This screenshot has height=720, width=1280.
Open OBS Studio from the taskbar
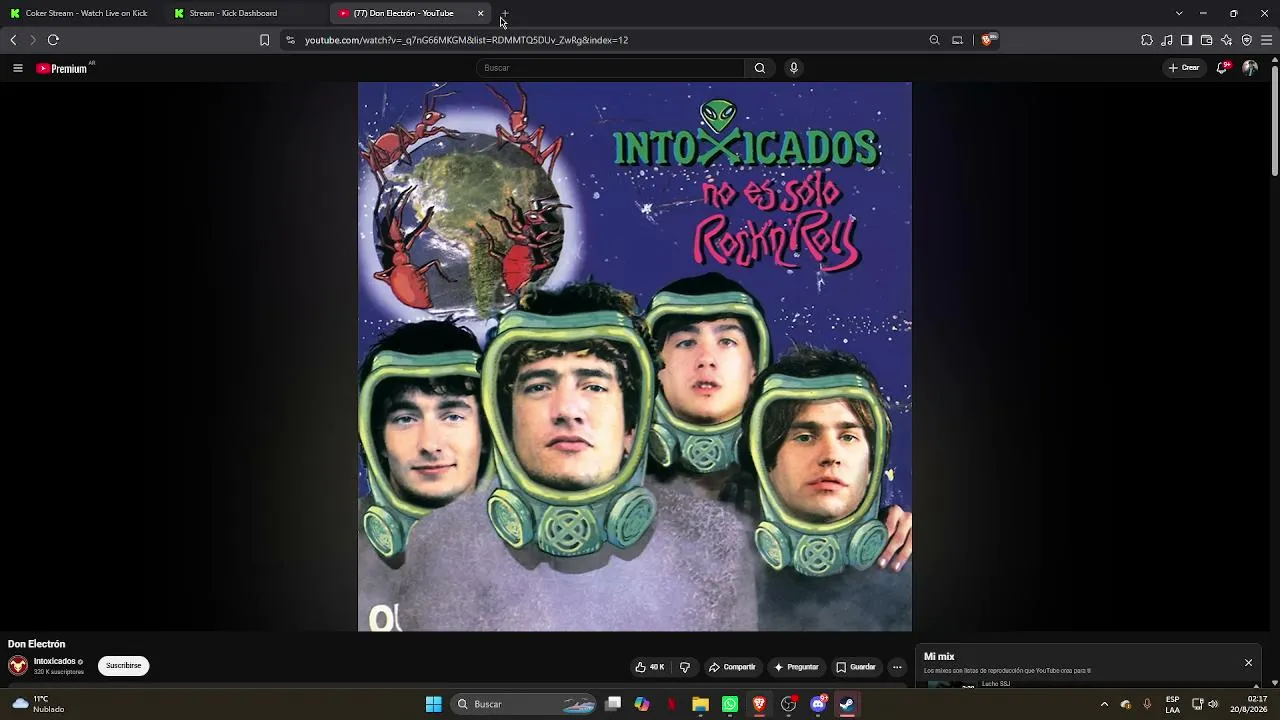(789, 704)
